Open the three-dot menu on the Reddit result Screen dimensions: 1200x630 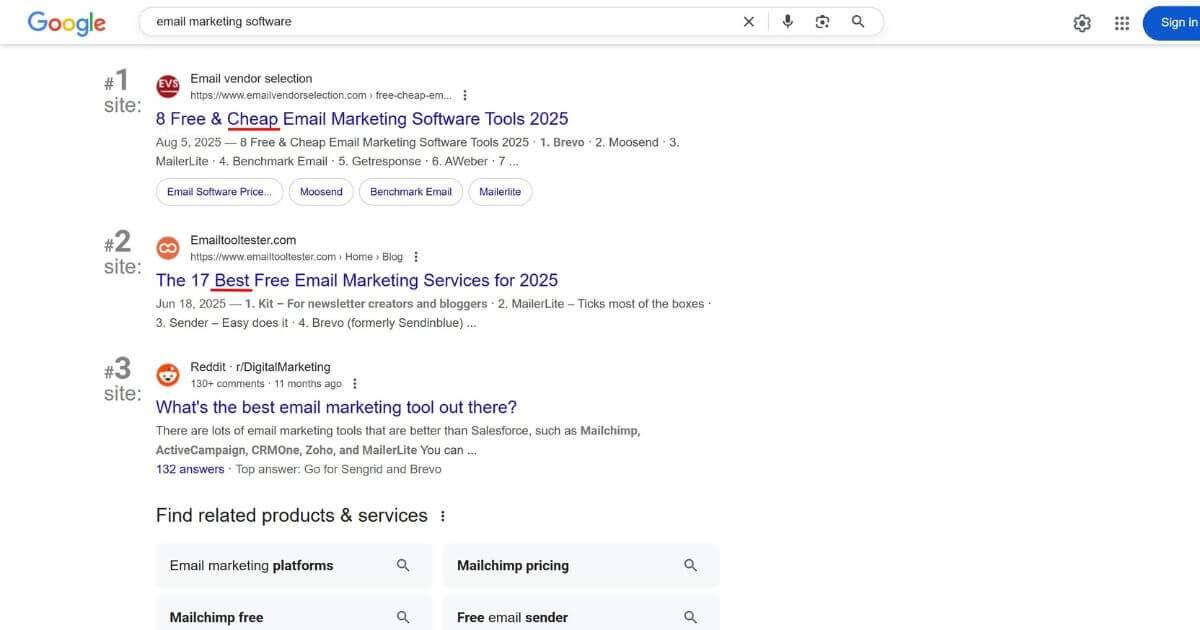(354, 382)
